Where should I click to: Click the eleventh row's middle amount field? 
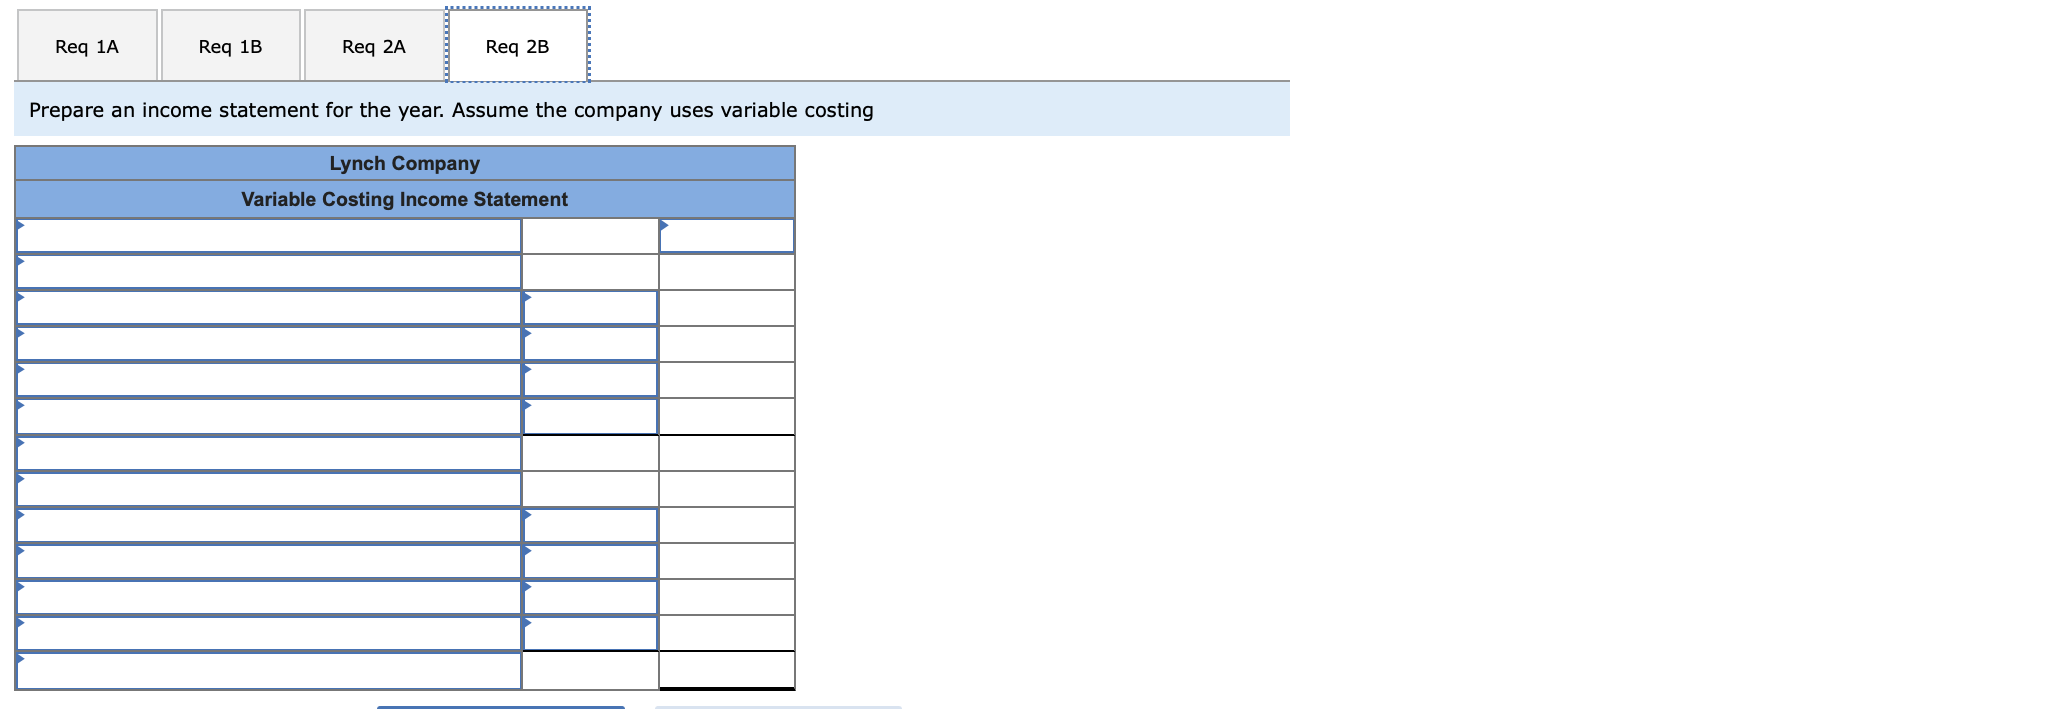coord(591,597)
